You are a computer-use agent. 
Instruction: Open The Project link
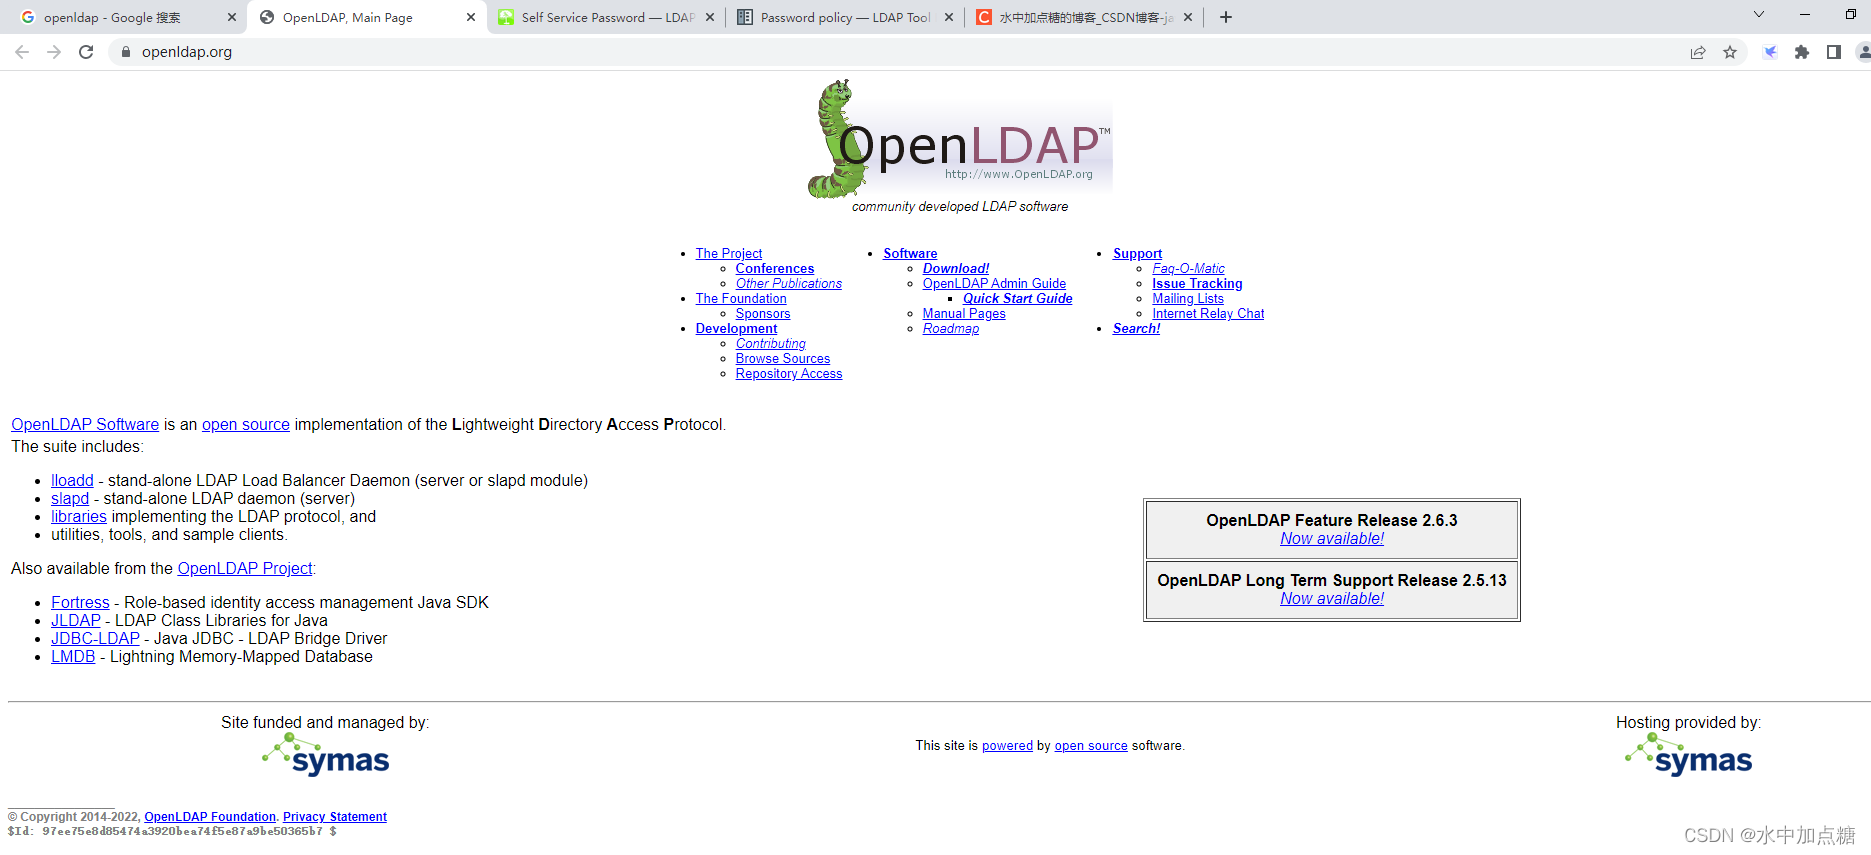click(x=729, y=254)
